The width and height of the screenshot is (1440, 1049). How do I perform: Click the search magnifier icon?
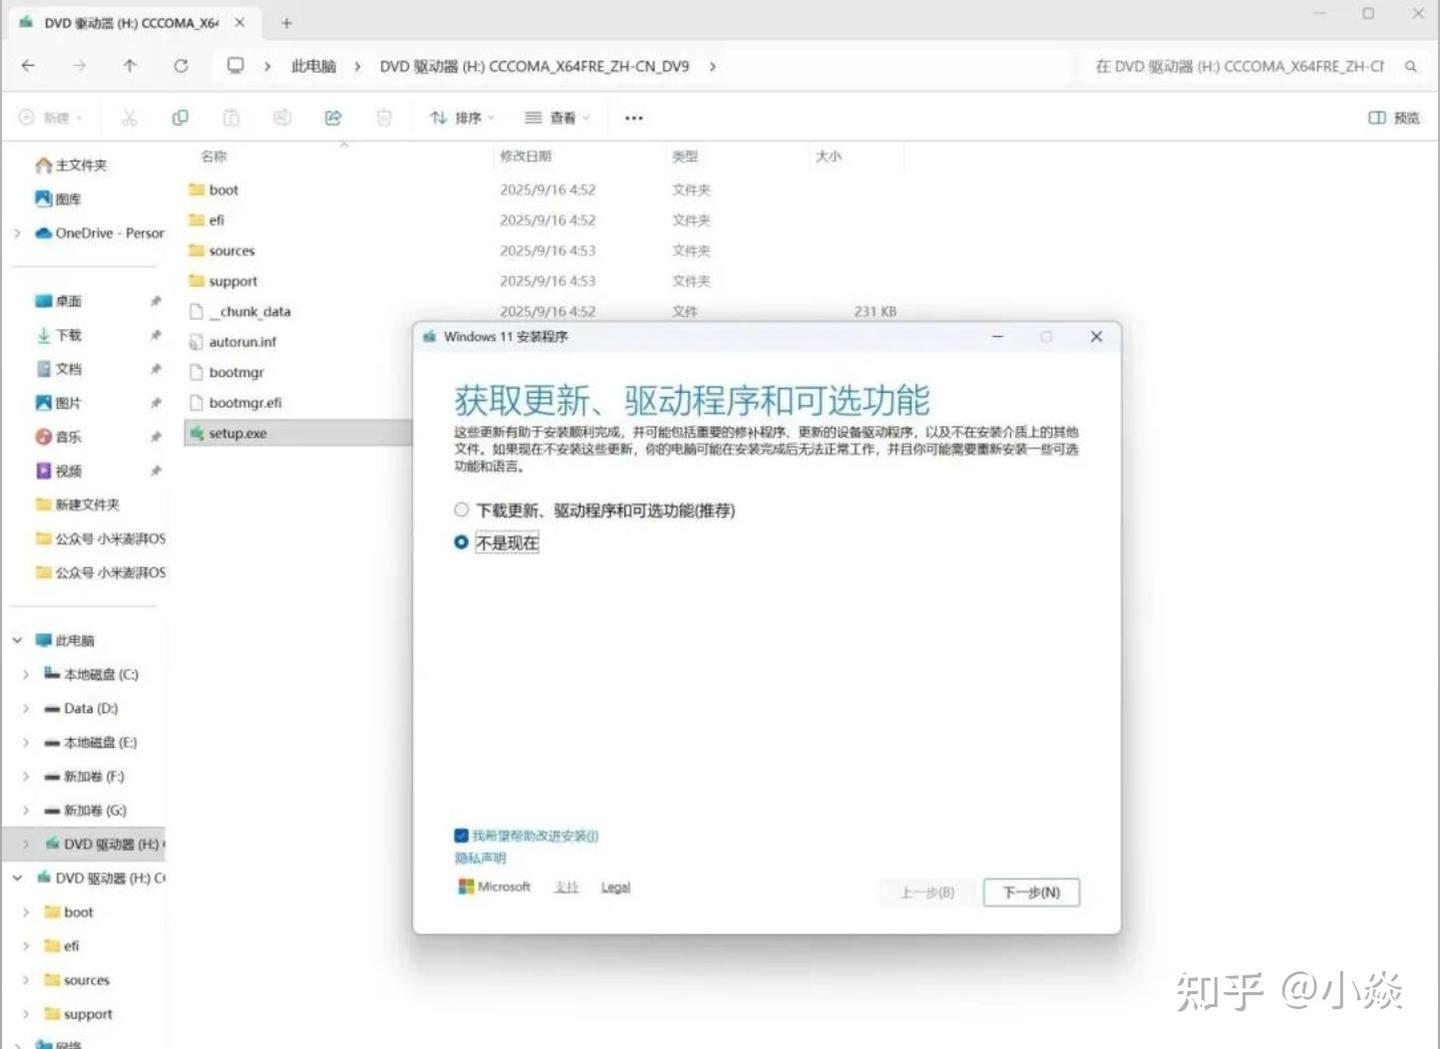coord(1411,66)
